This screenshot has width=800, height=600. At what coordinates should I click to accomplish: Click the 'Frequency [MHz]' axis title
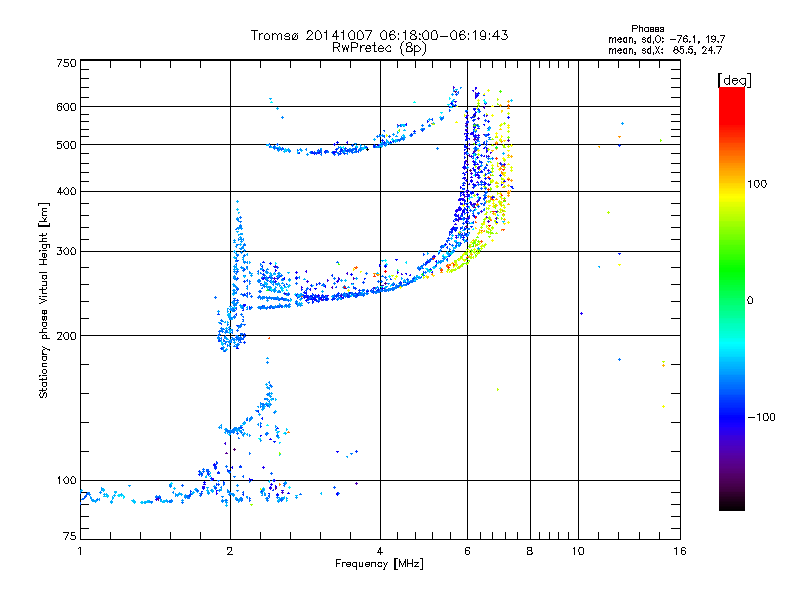pos(379,564)
